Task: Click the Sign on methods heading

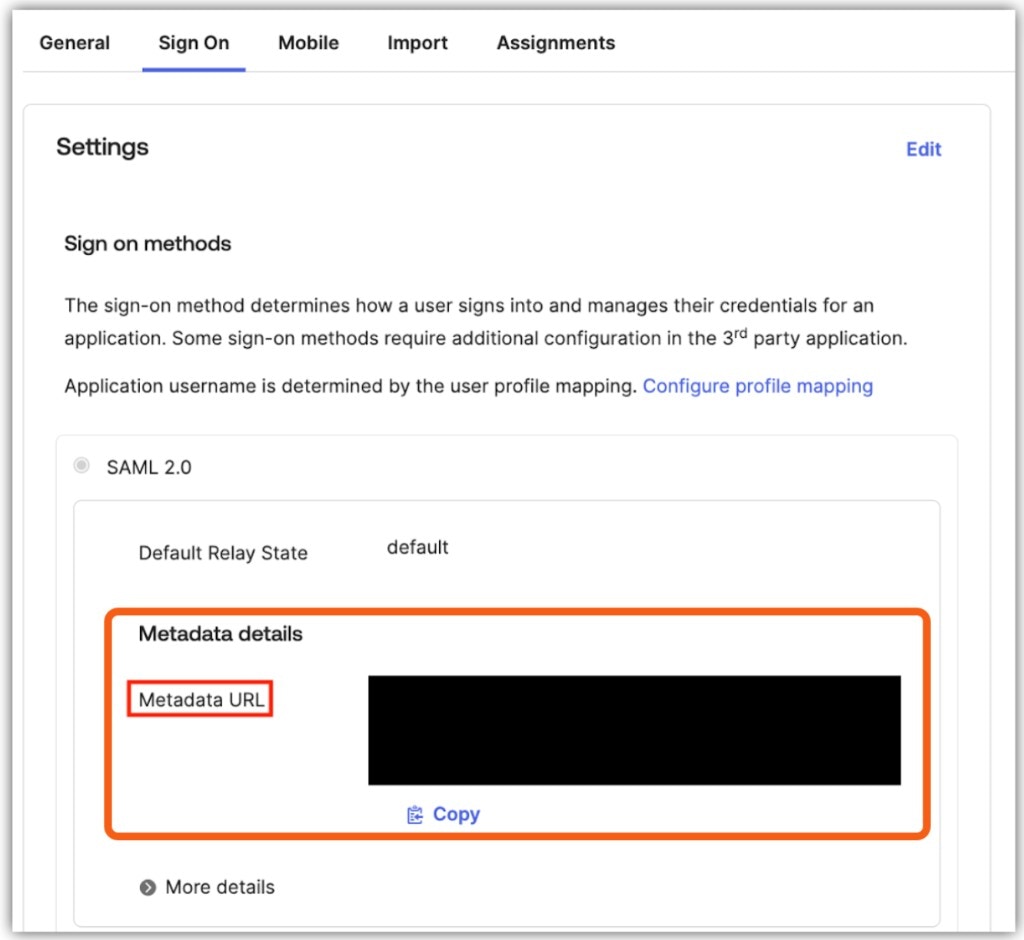Action: pos(147,243)
